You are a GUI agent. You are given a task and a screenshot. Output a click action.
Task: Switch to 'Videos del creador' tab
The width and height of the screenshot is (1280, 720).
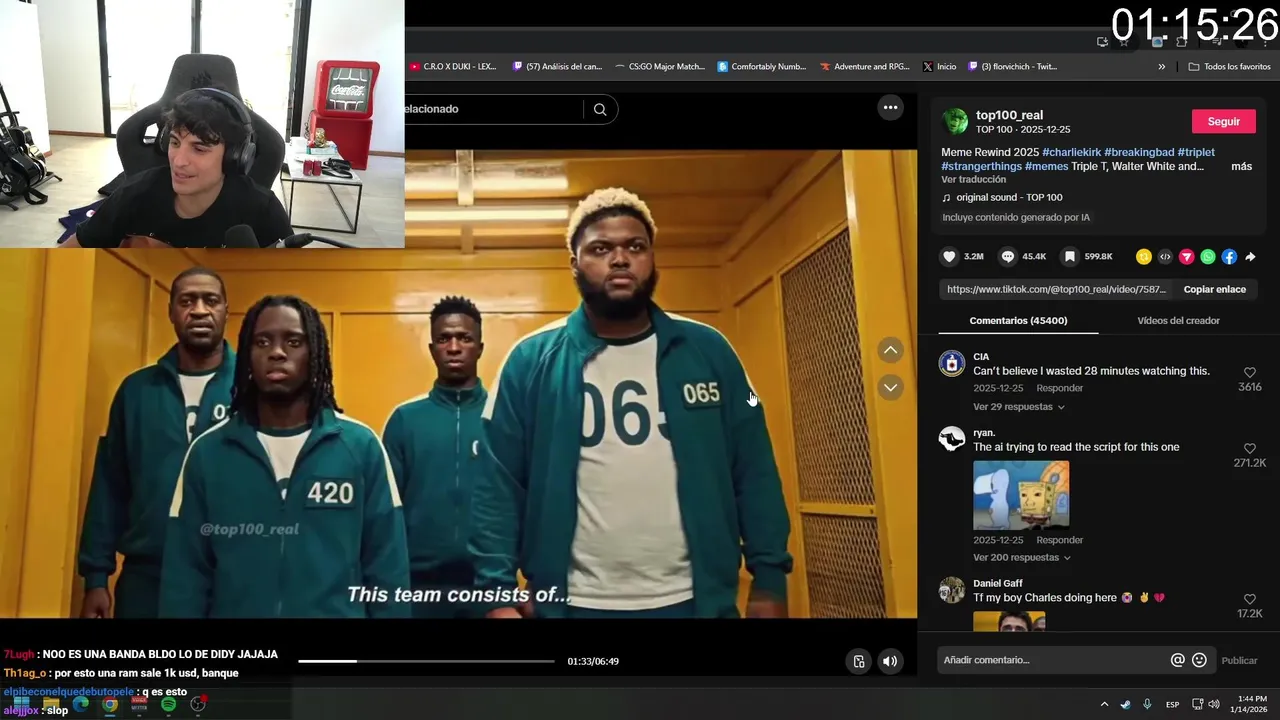point(1178,321)
